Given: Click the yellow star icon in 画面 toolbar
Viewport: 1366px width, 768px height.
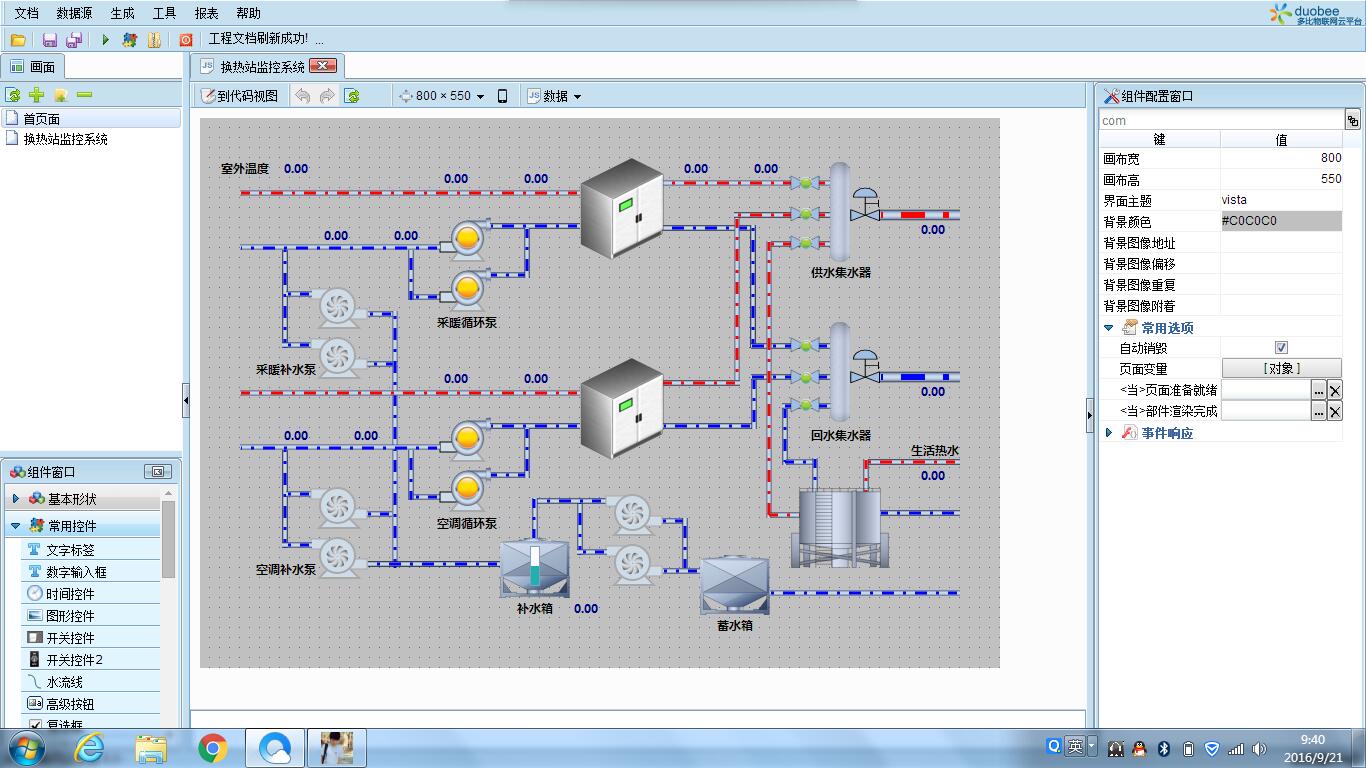Looking at the screenshot, I should (61, 95).
